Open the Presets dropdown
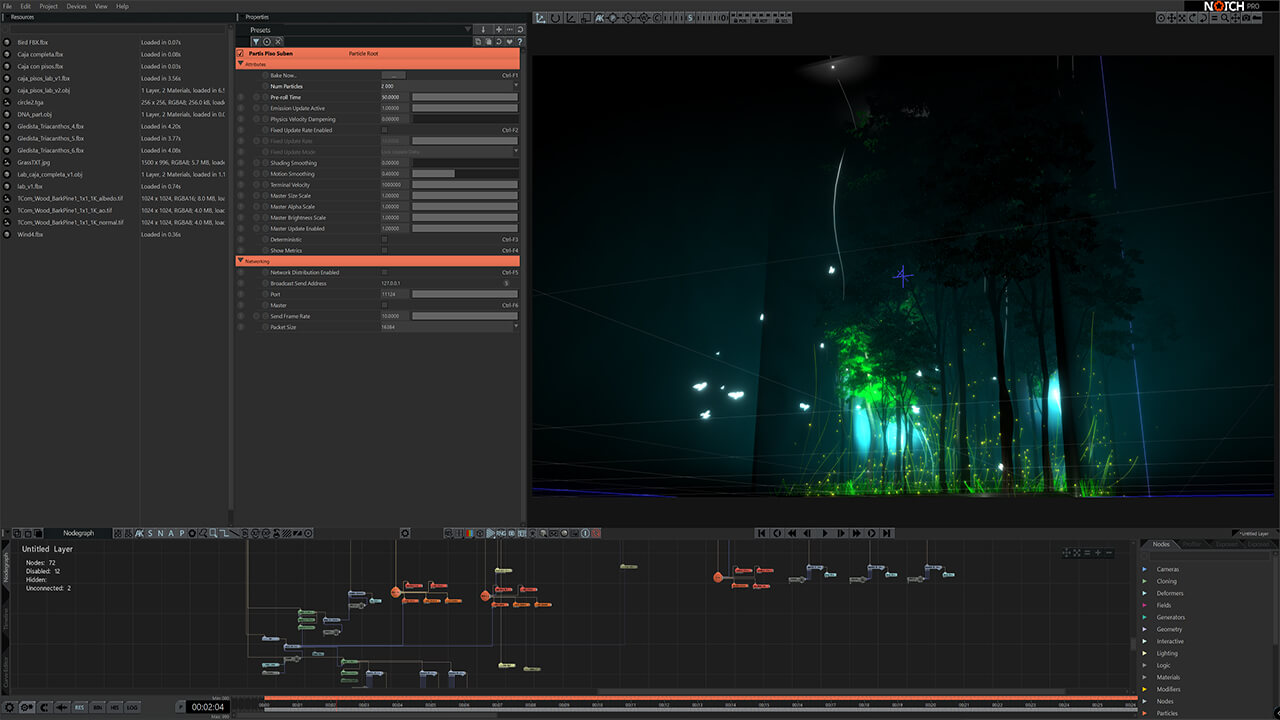 coord(468,30)
